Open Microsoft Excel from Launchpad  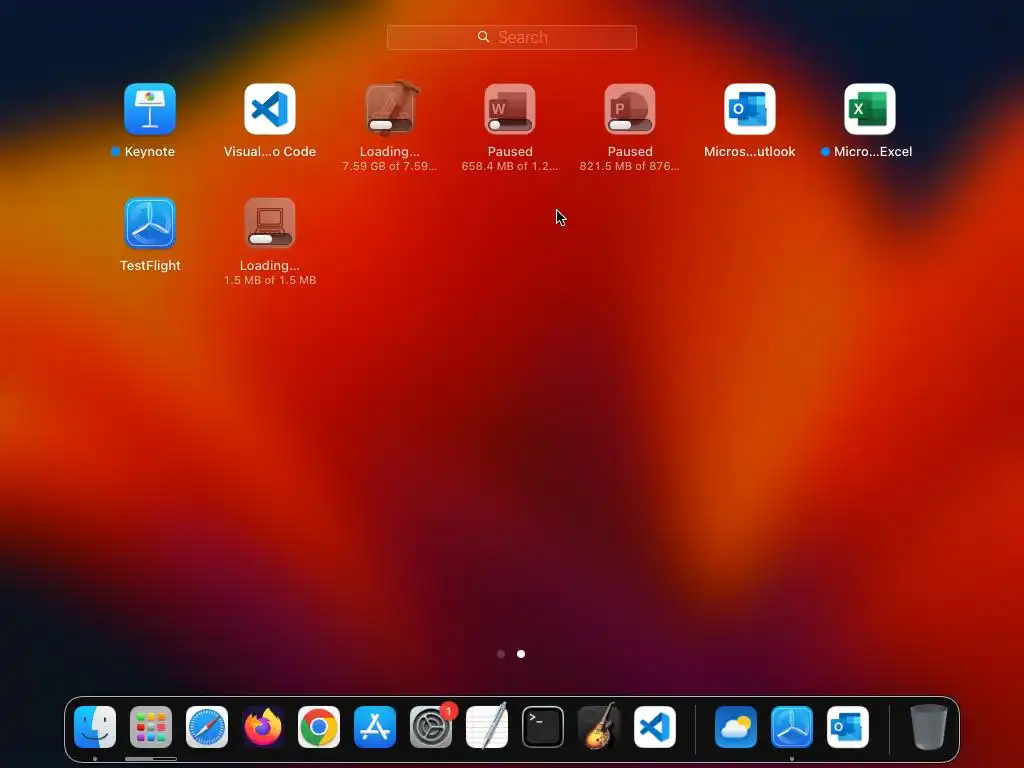870,109
